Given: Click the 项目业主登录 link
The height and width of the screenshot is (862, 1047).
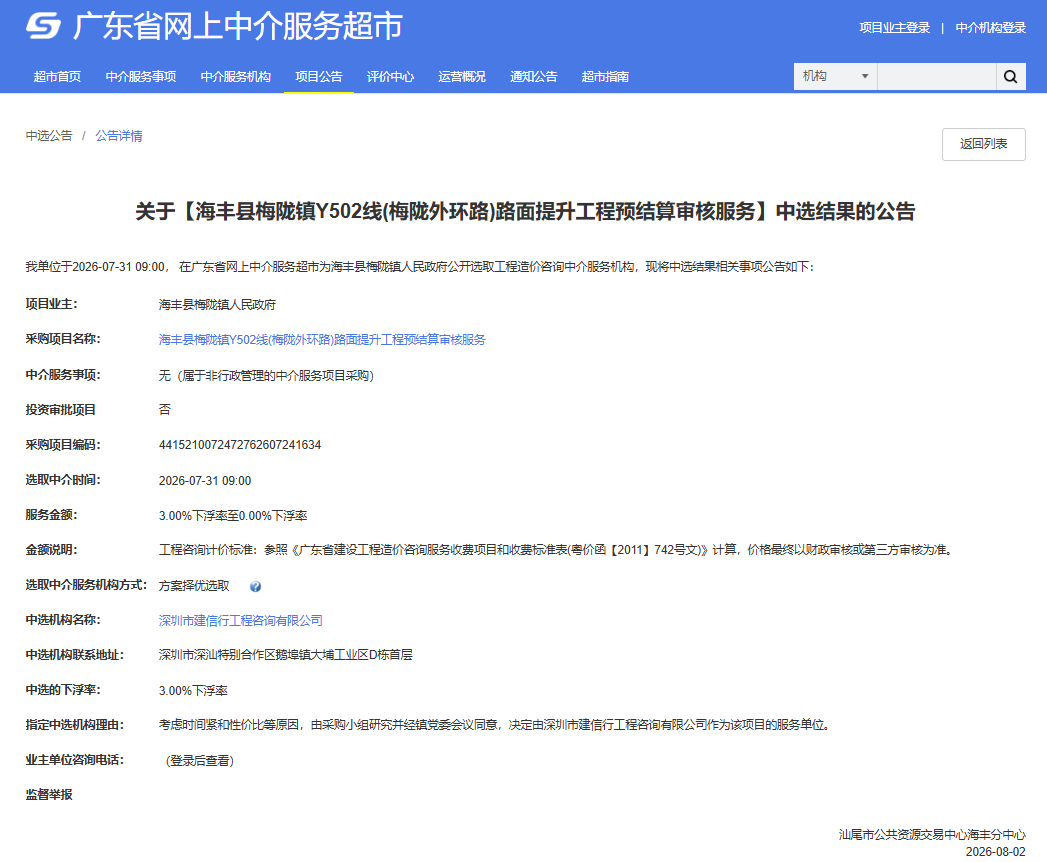Looking at the screenshot, I should point(895,28).
